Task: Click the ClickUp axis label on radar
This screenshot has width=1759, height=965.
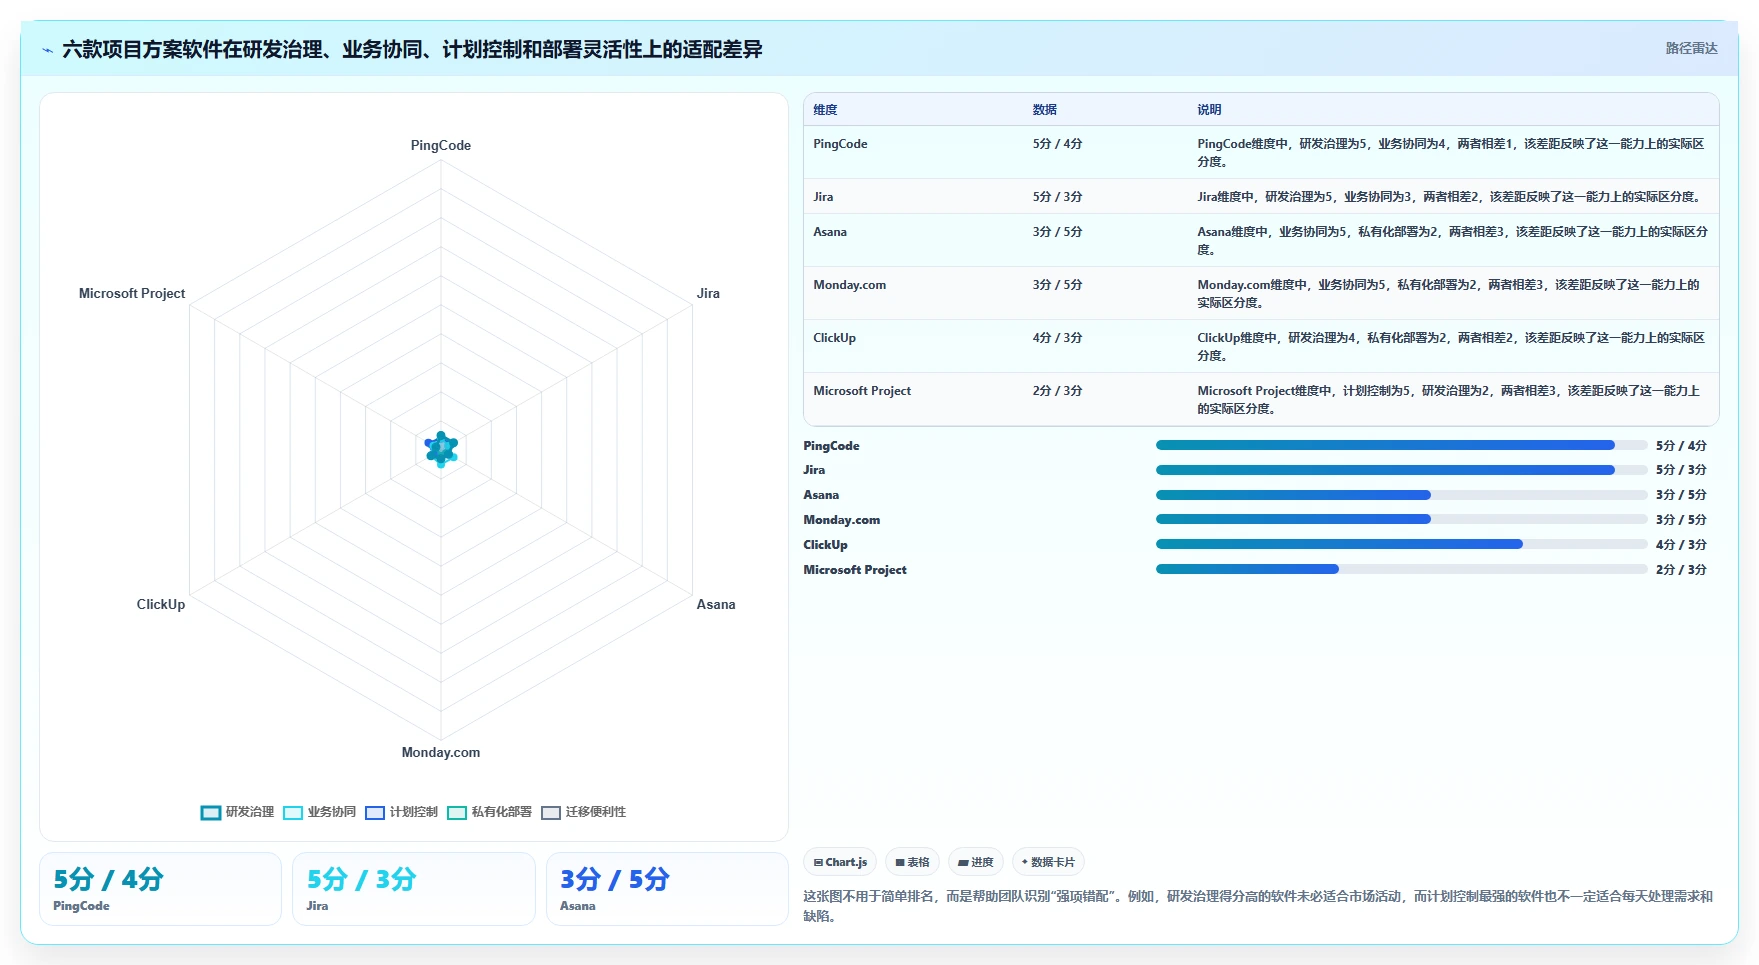Action: (161, 604)
